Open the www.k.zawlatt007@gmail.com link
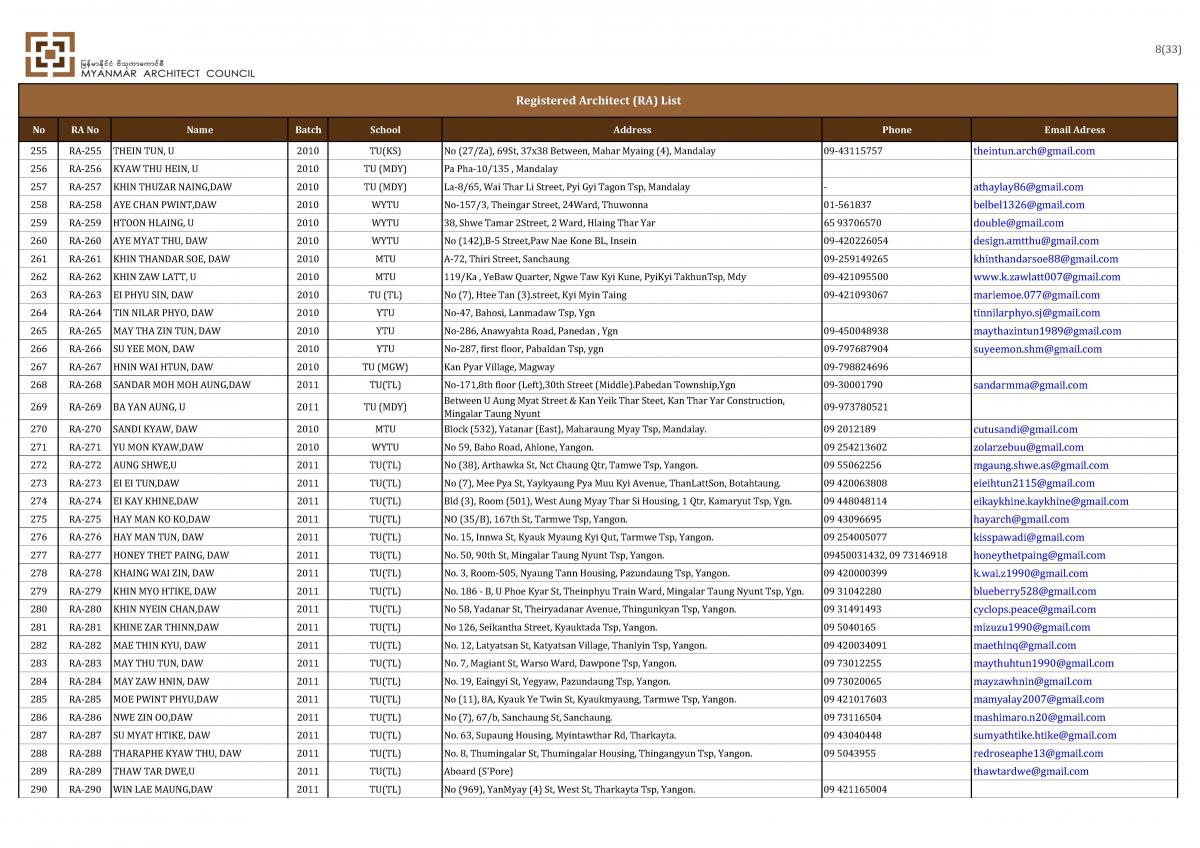This screenshot has width=1200, height=848. [1047, 277]
